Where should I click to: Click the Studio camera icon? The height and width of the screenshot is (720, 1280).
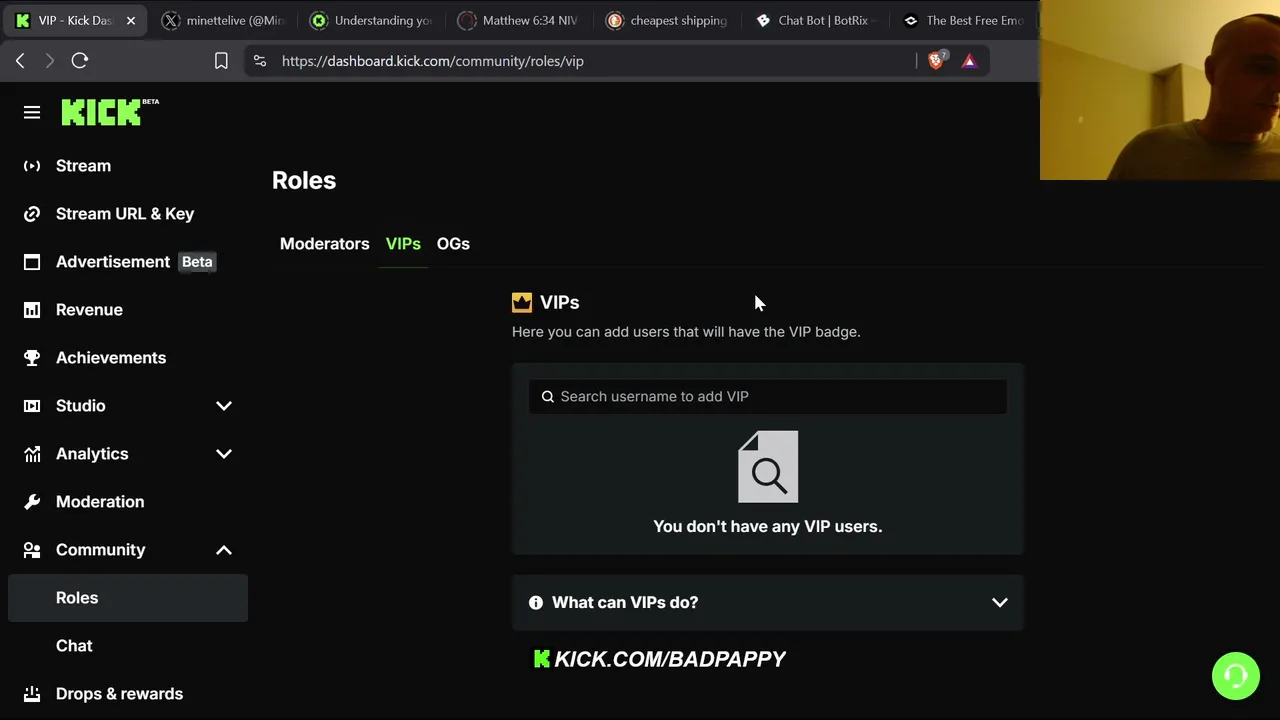pos(32,406)
